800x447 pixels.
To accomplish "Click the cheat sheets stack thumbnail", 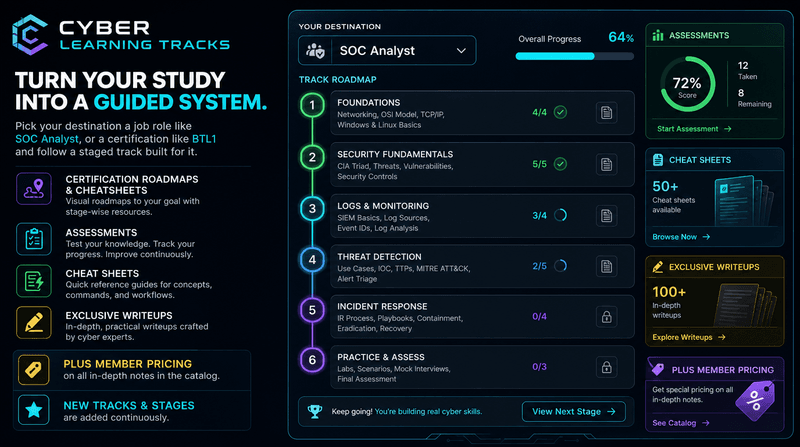I will [744, 201].
